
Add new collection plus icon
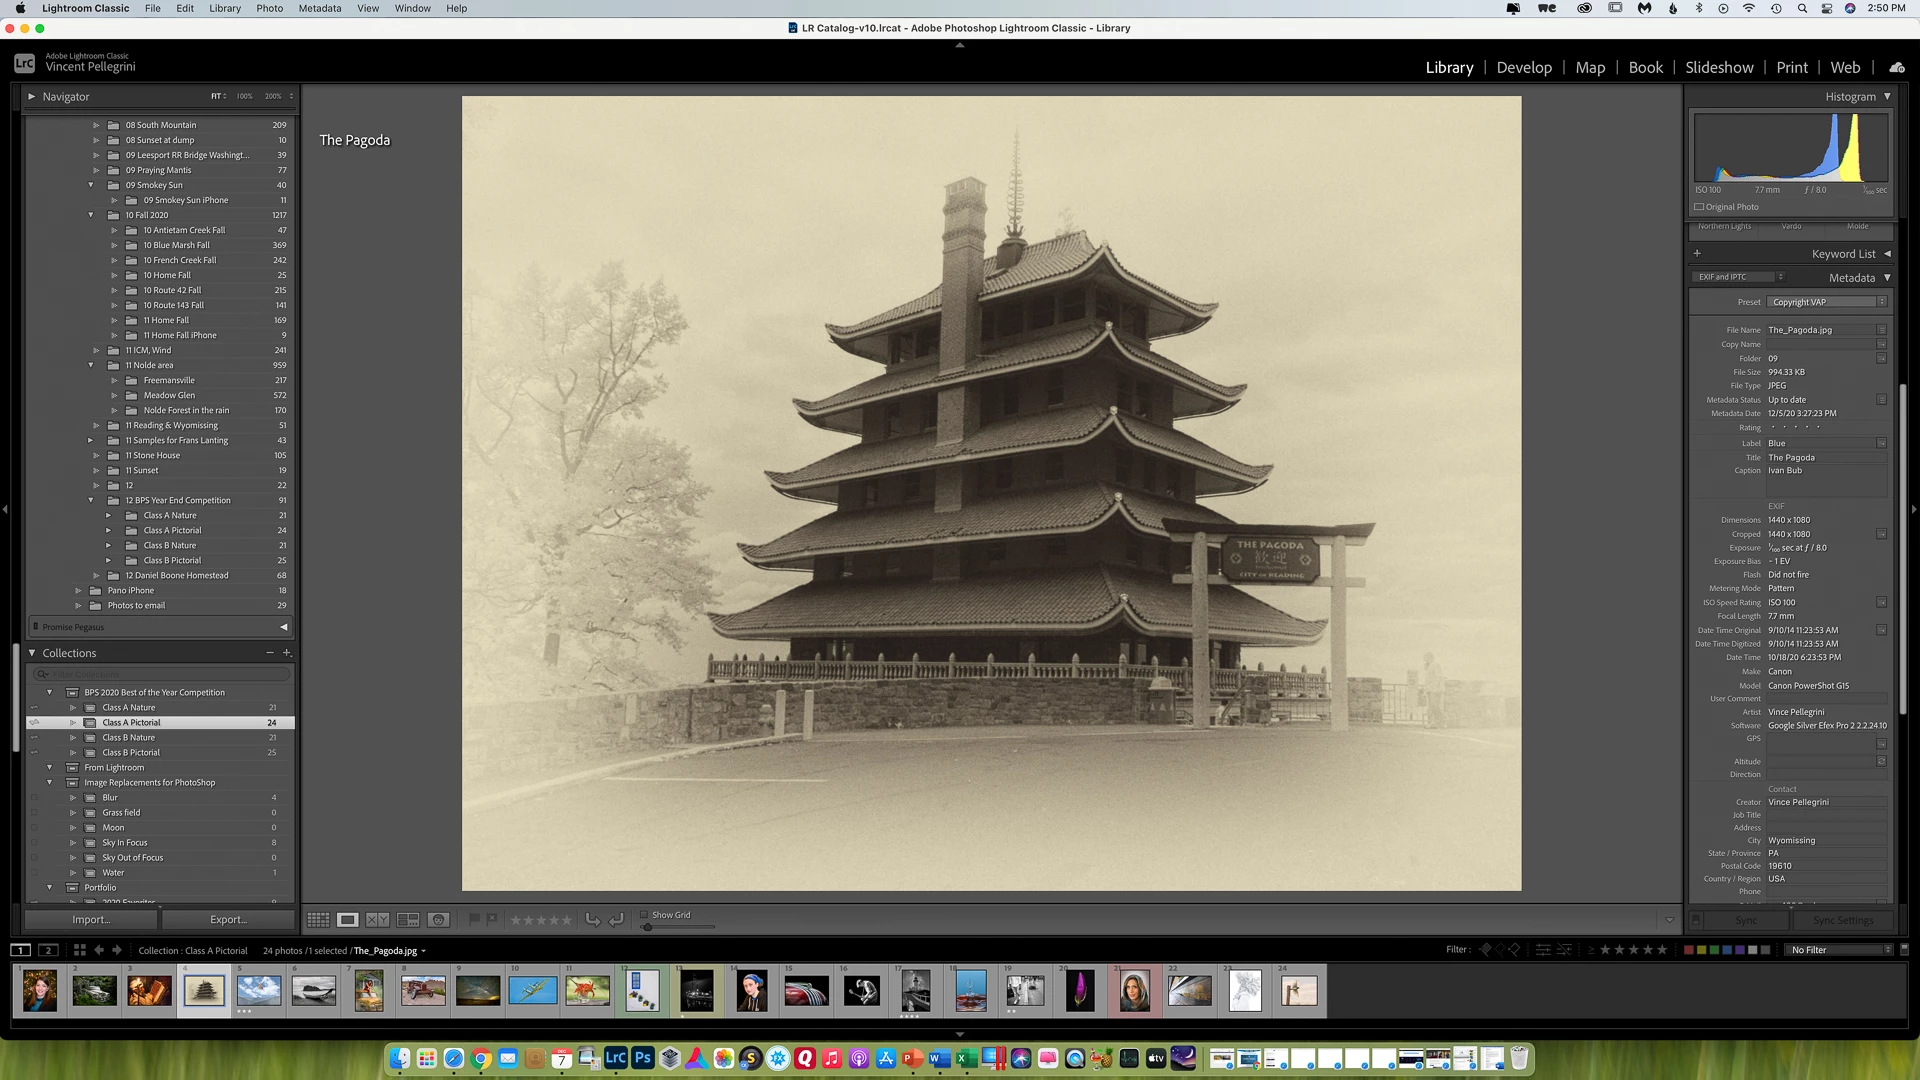click(287, 653)
